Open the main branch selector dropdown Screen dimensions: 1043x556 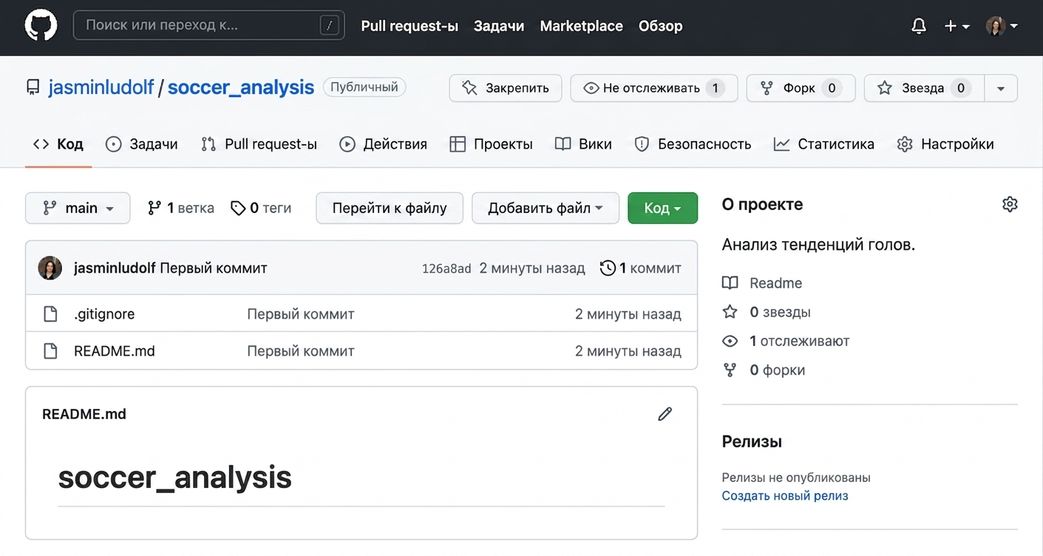coord(78,208)
